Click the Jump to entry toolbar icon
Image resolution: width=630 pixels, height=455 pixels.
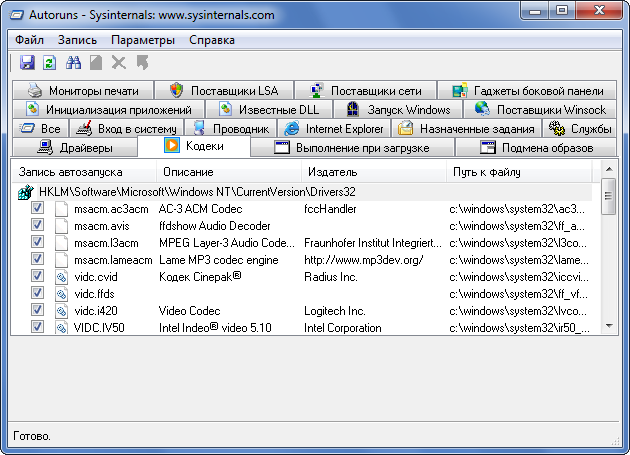pyautogui.click(x=142, y=63)
